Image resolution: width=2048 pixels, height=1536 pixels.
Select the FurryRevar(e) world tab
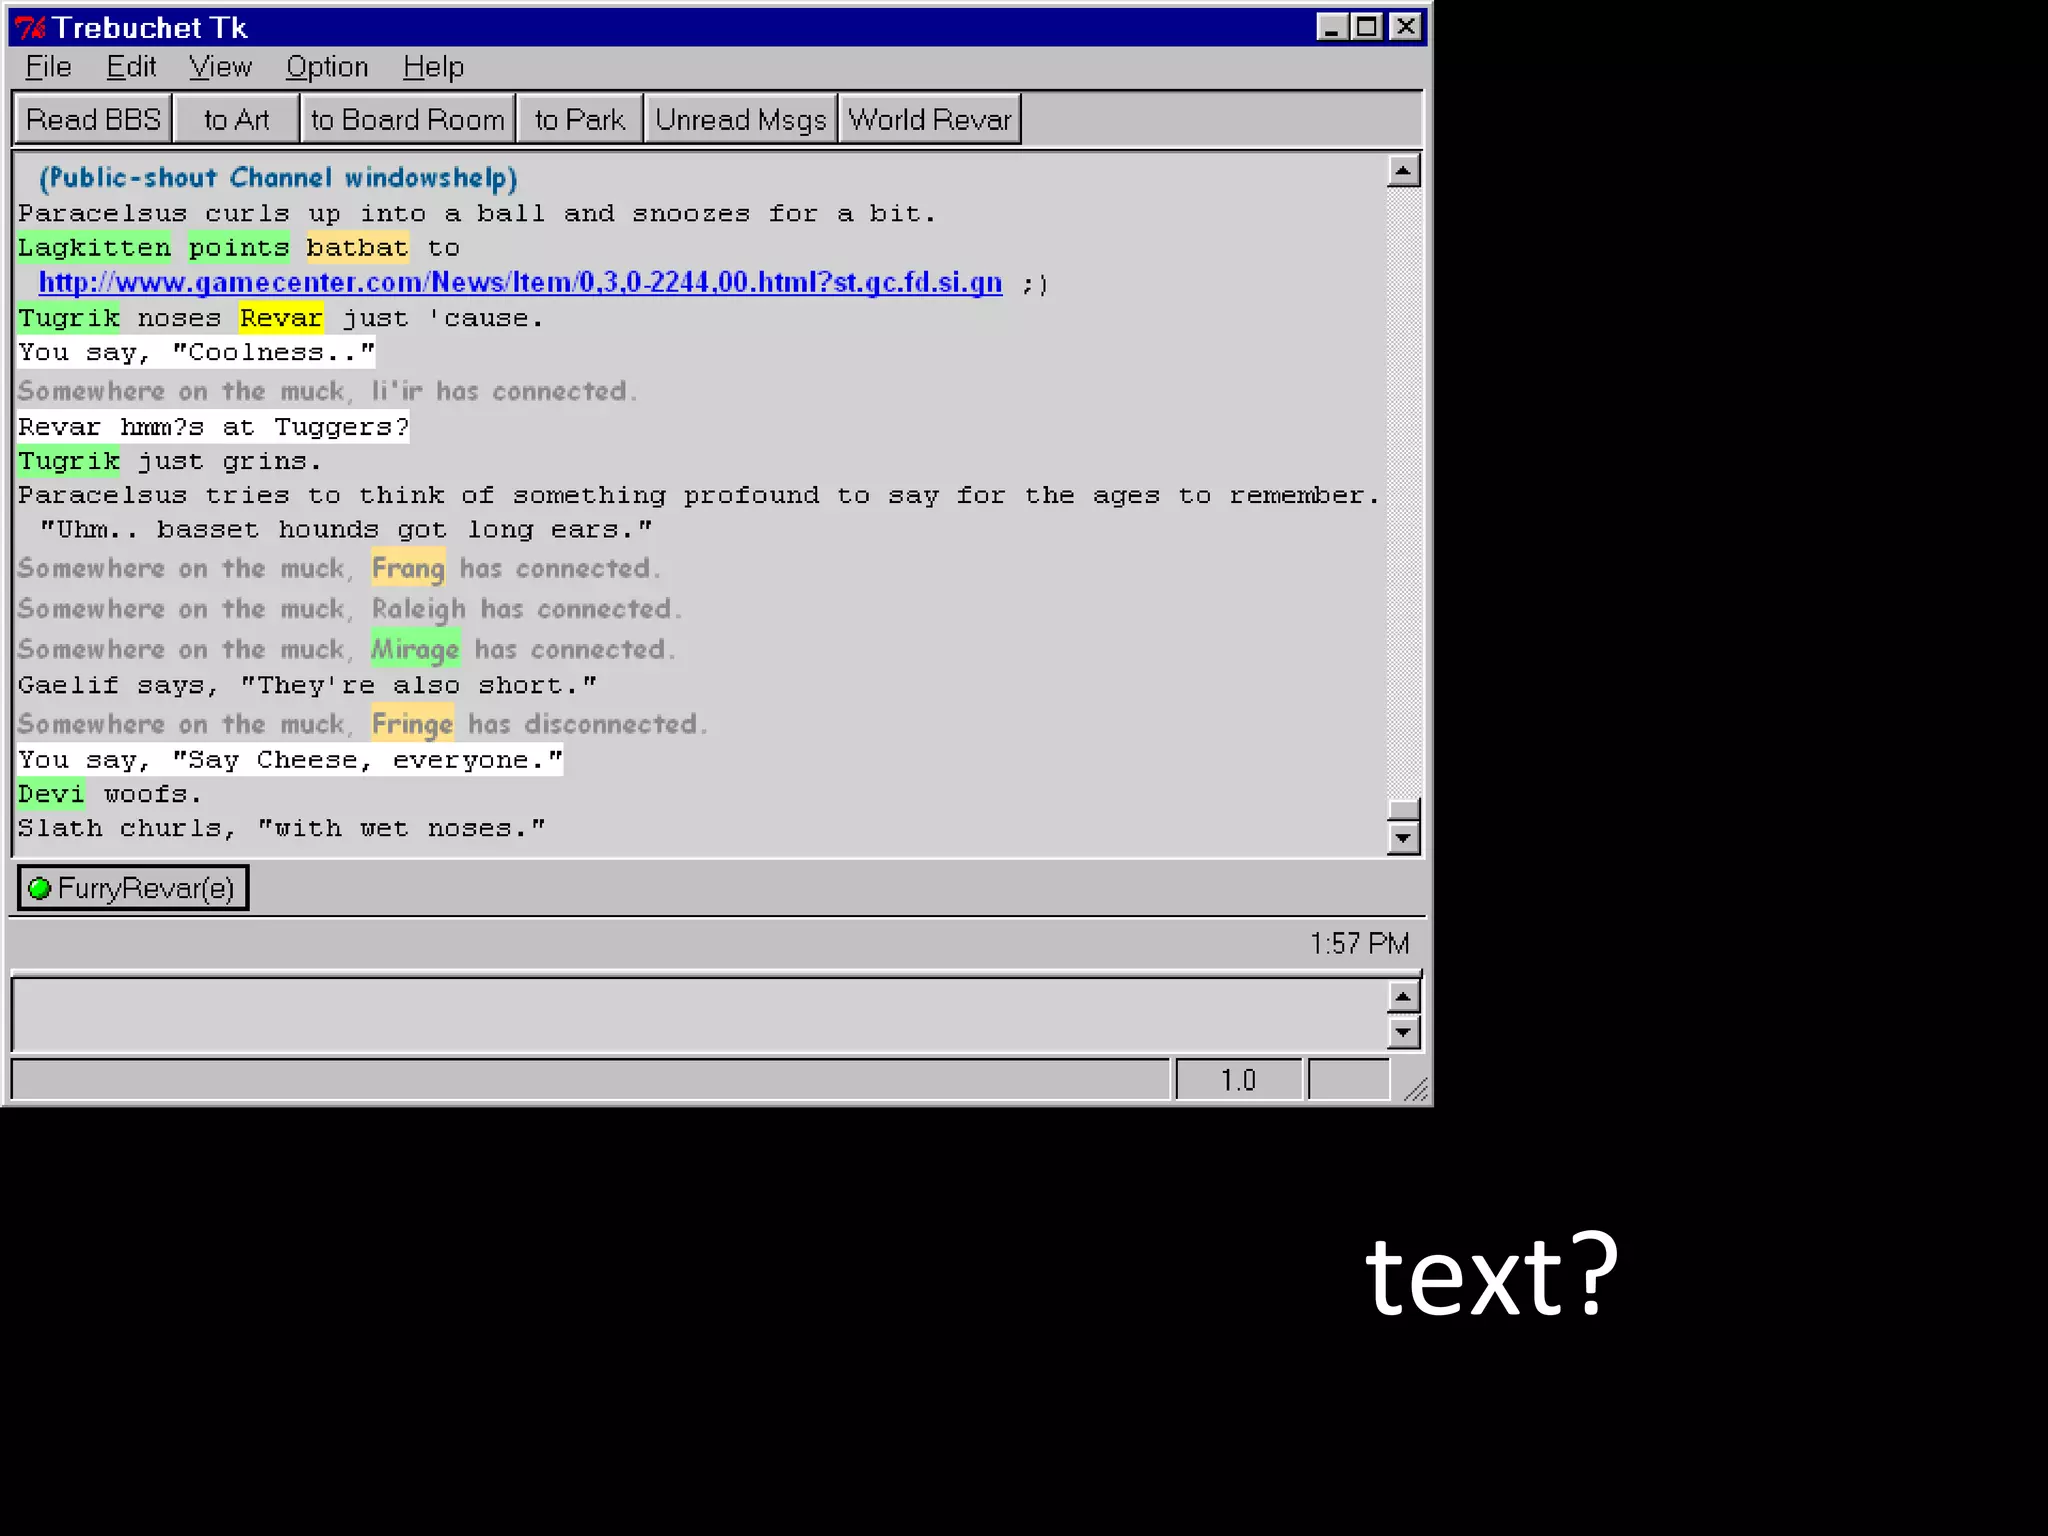(x=133, y=888)
